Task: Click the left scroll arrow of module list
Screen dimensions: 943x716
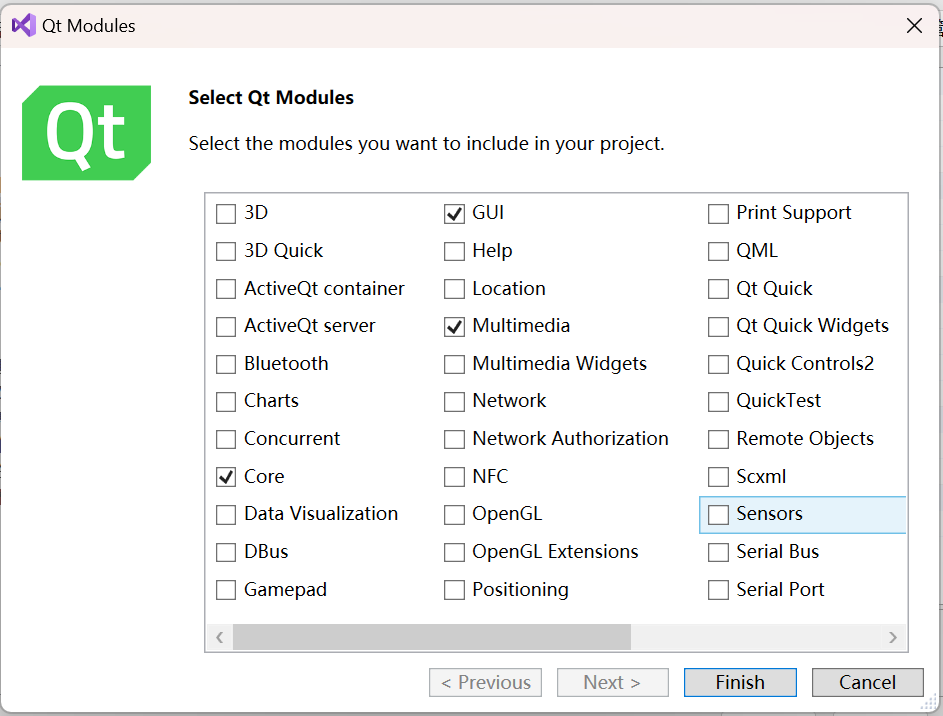Action: click(x=220, y=637)
